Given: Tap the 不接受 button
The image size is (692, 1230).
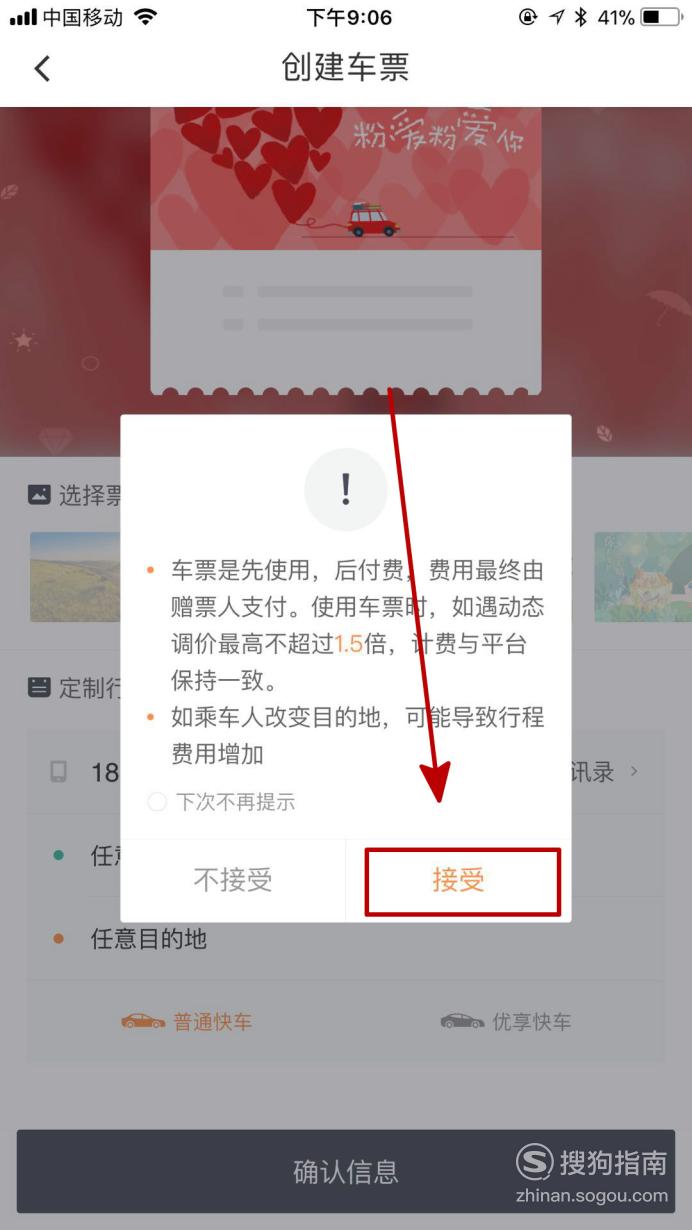Looking at the screenshot, I should (x=233, y=881).
